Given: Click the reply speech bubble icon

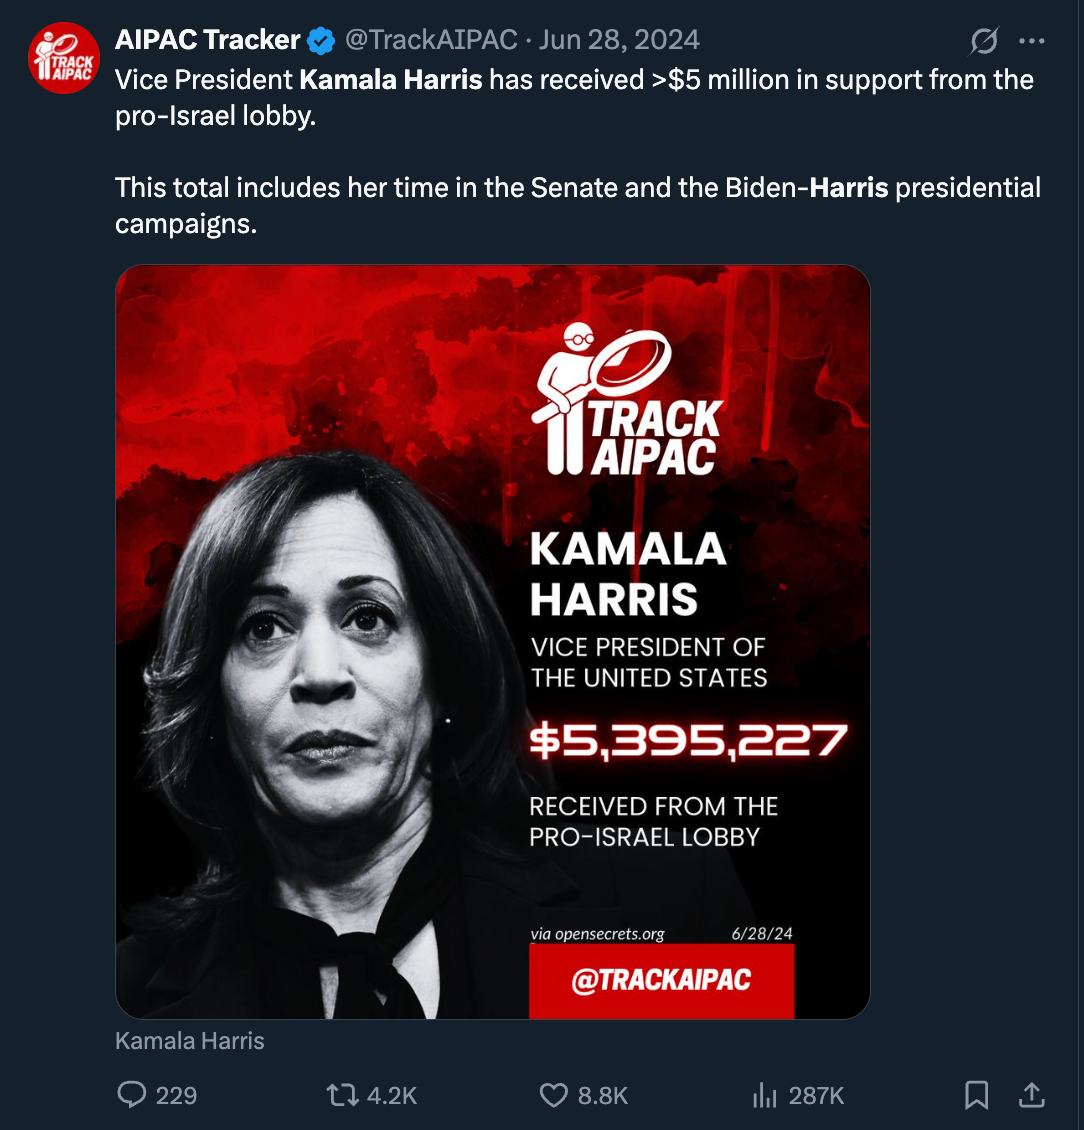Looking at the screenshot, I should (132, 1095).
